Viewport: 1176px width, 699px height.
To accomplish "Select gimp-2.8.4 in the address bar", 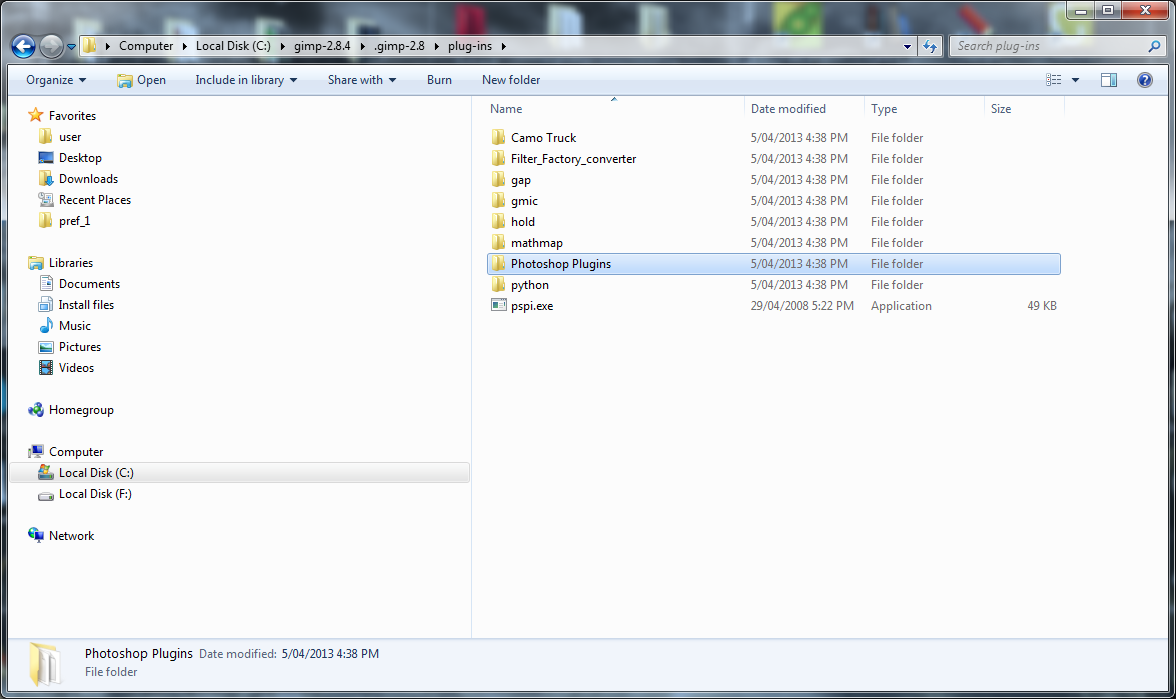I will pos(322,46).
